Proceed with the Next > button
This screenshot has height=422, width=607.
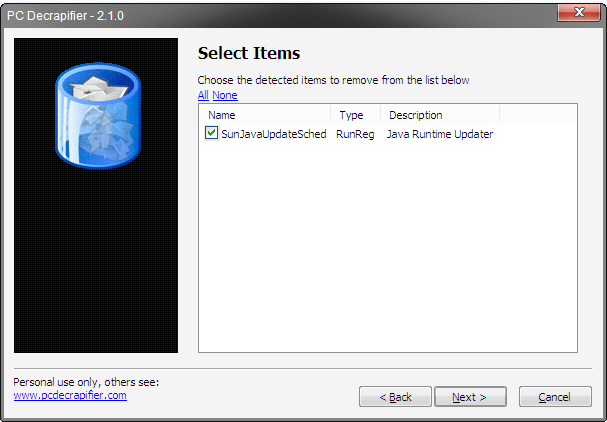tap(470, 397)
